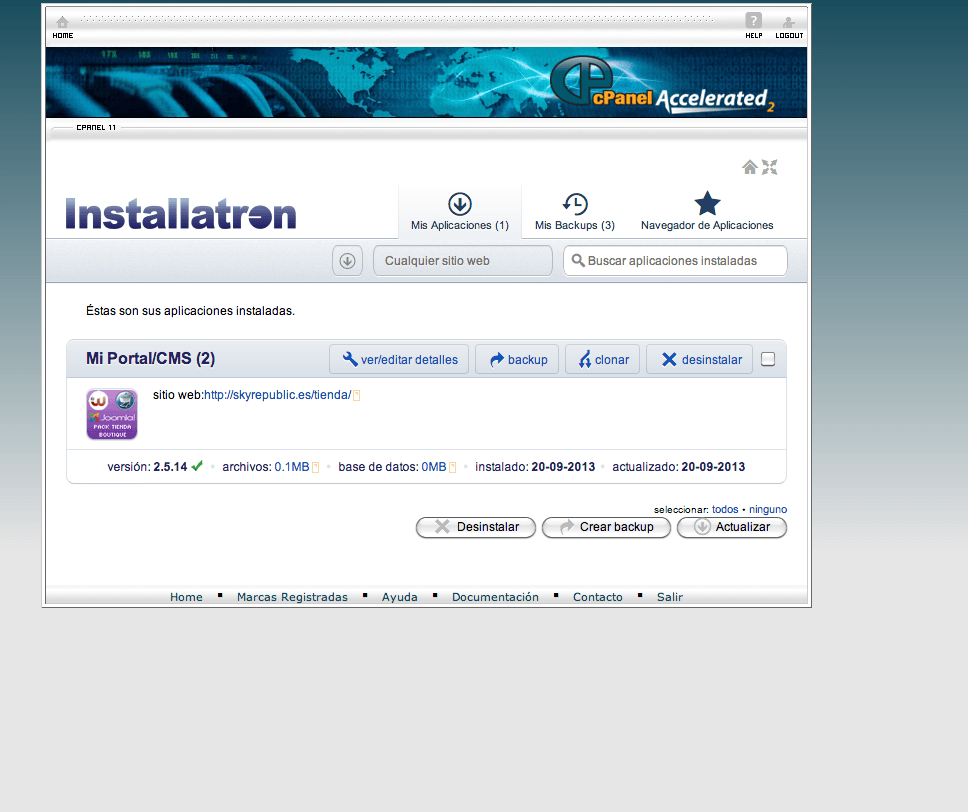This screenshot has width=968, height=812.
Task: Click the cPanel Accelerated logo
Action: (x=662, y=85)
